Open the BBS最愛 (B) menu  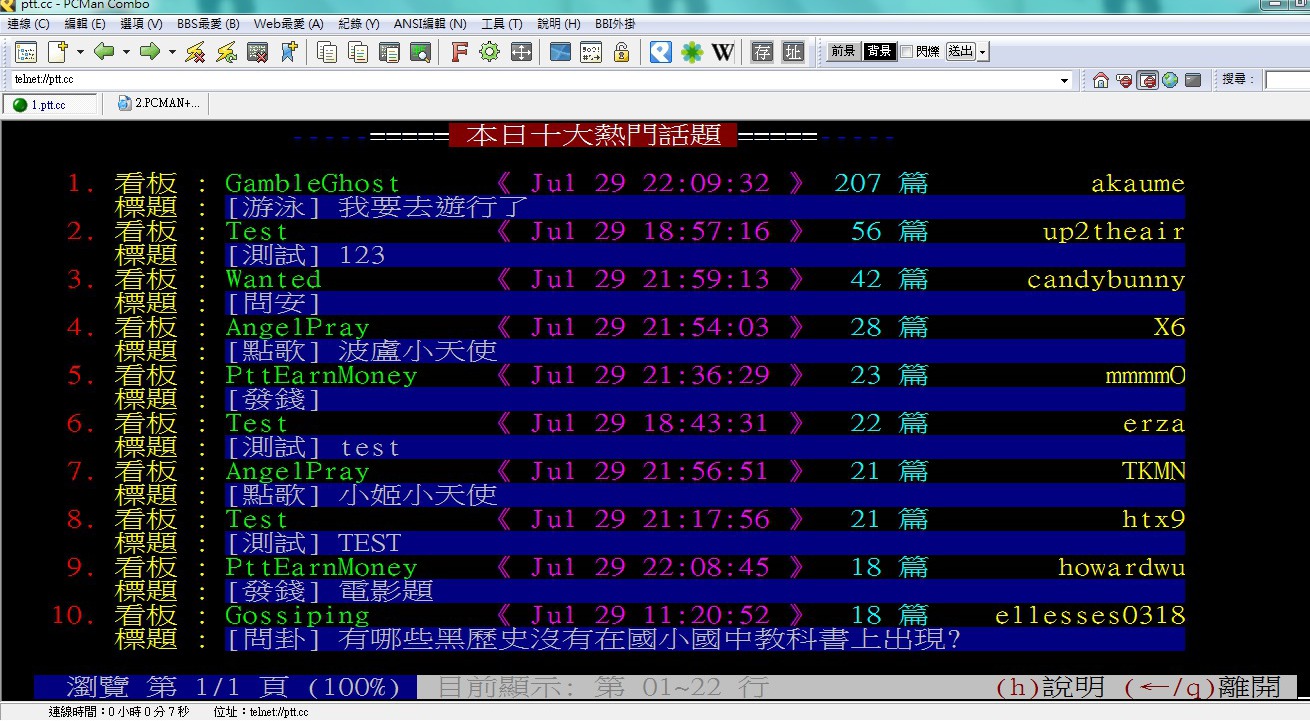[208, 24]
